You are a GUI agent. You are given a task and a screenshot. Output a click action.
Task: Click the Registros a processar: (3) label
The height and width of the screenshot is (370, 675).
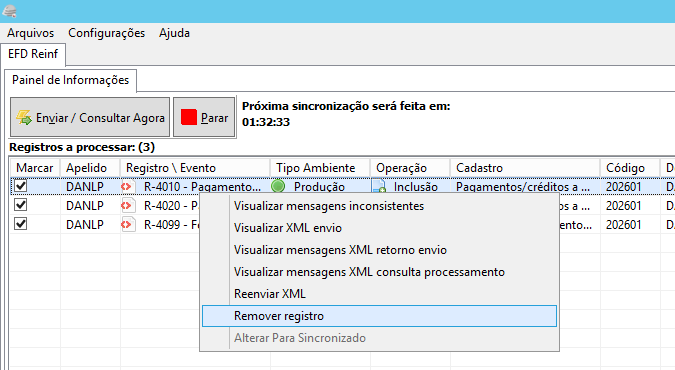[82, 147]
